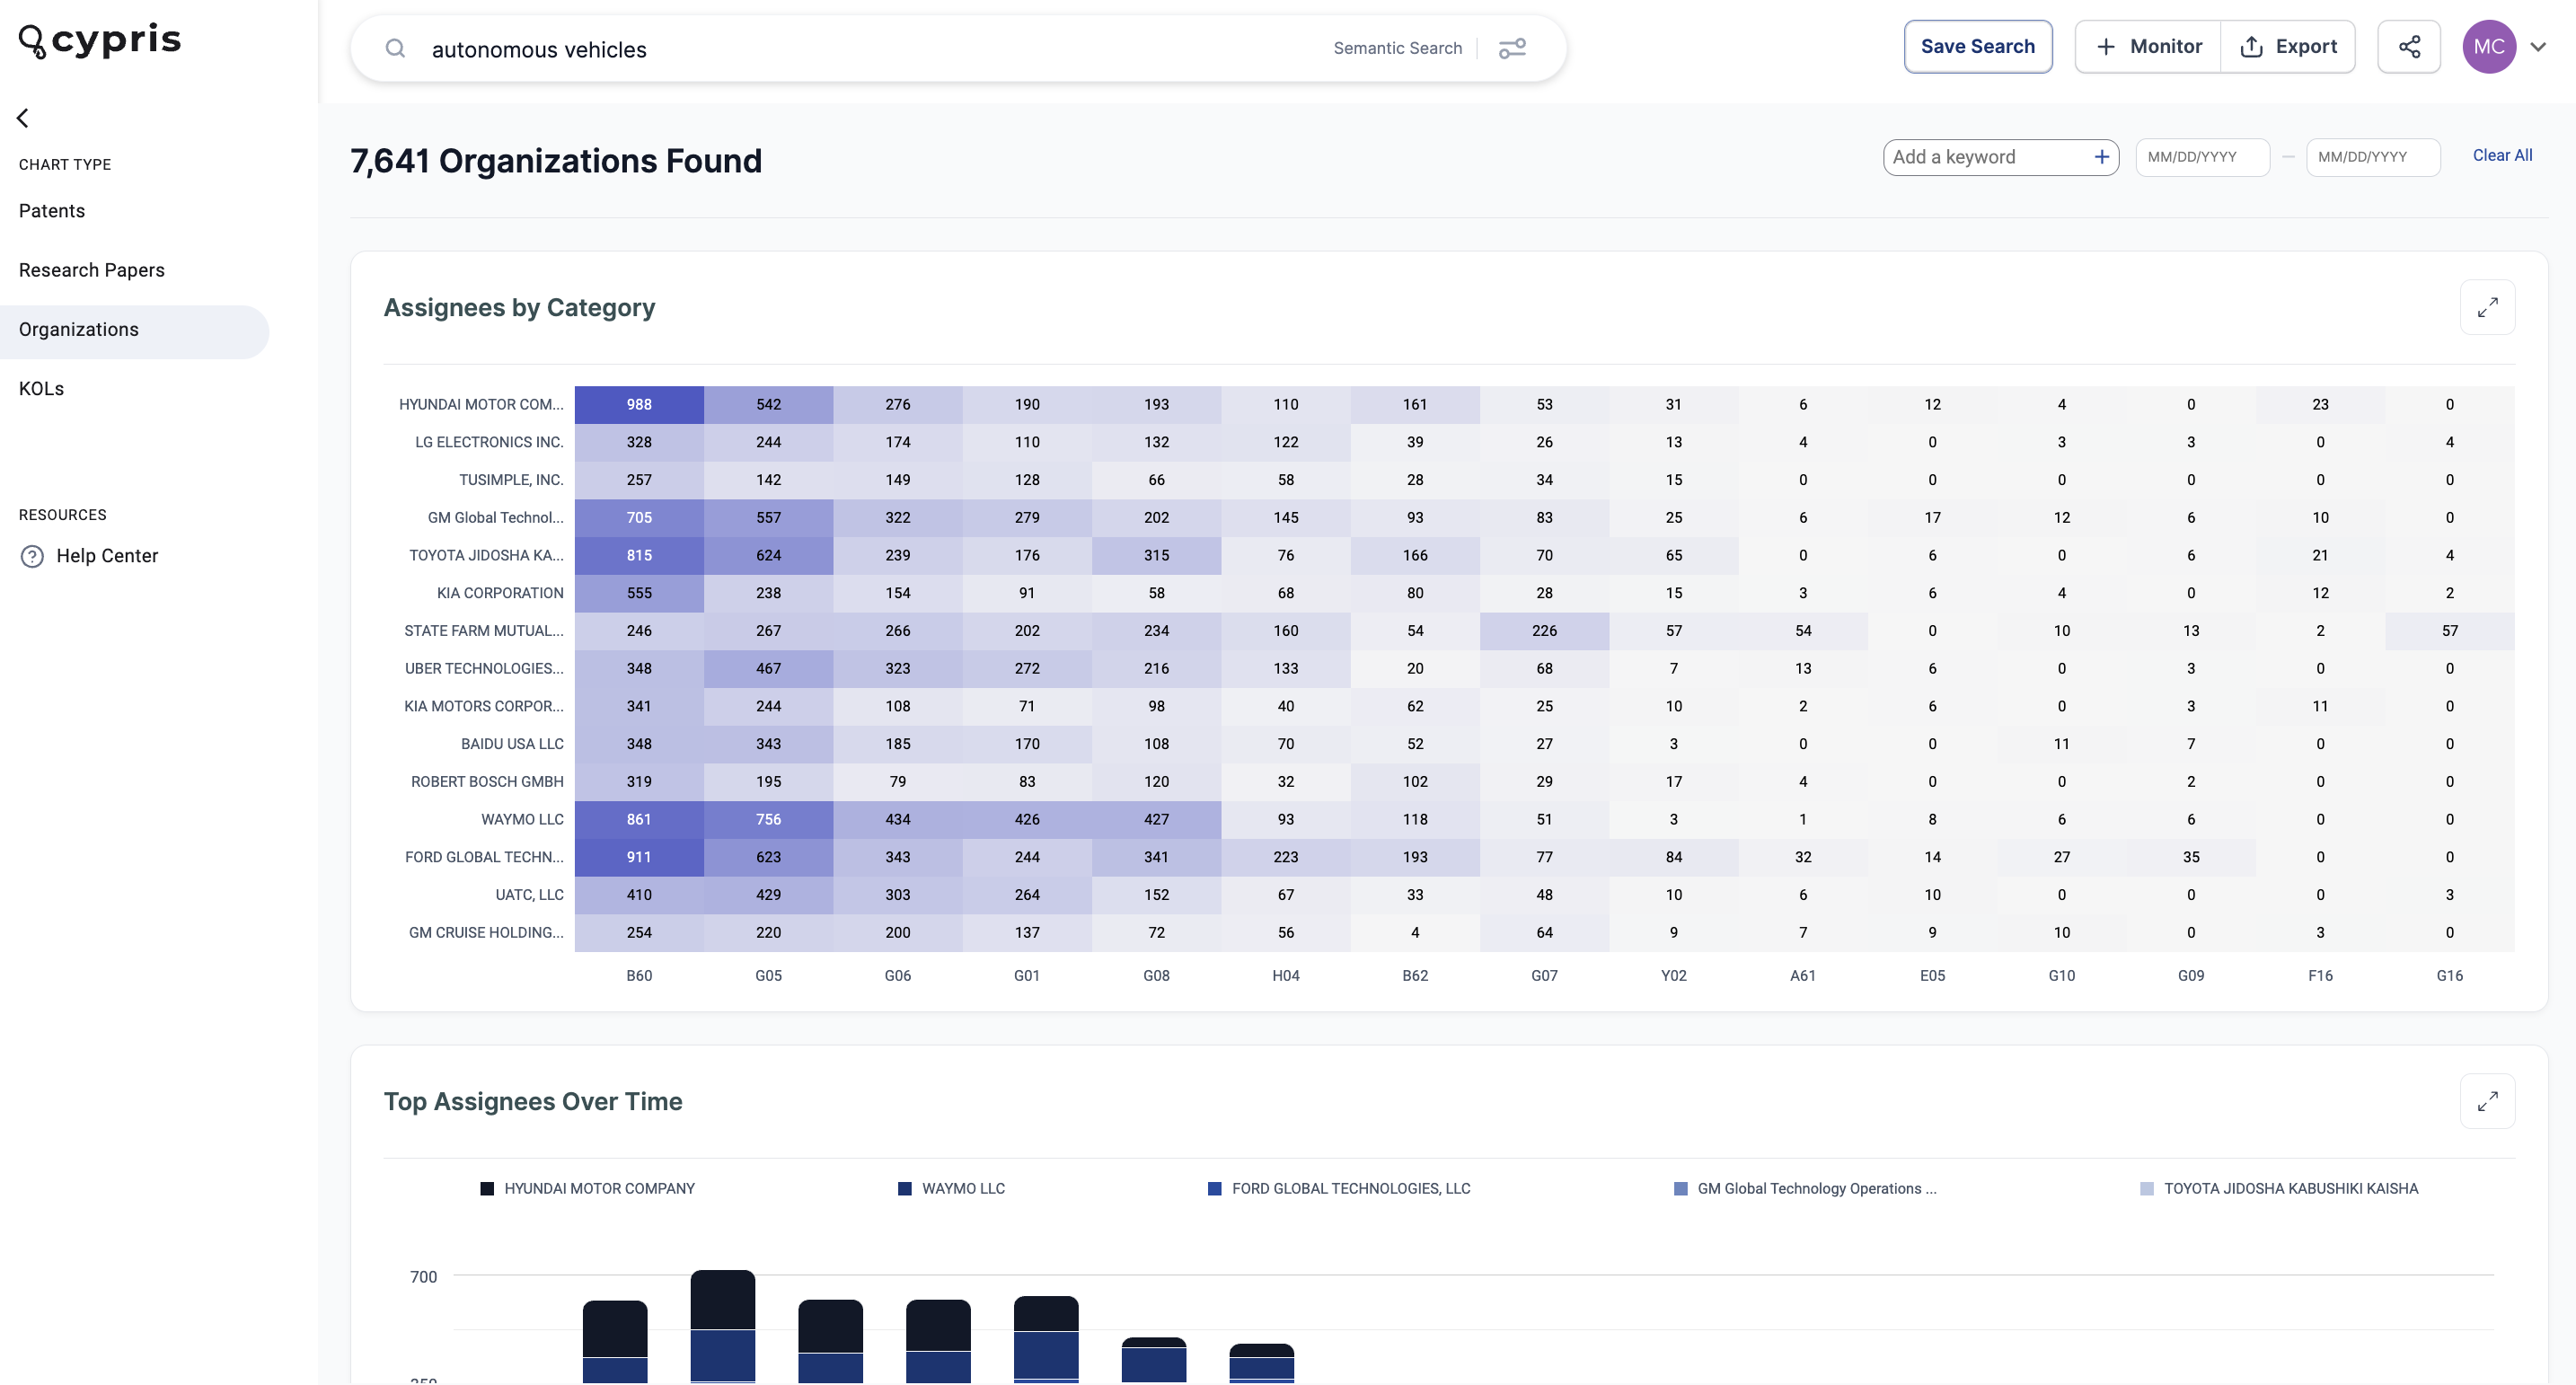The height and width of the screenshot is (1385, 2576).
Task: Click the plus icon to add keyword
Action: [2101, 157]
